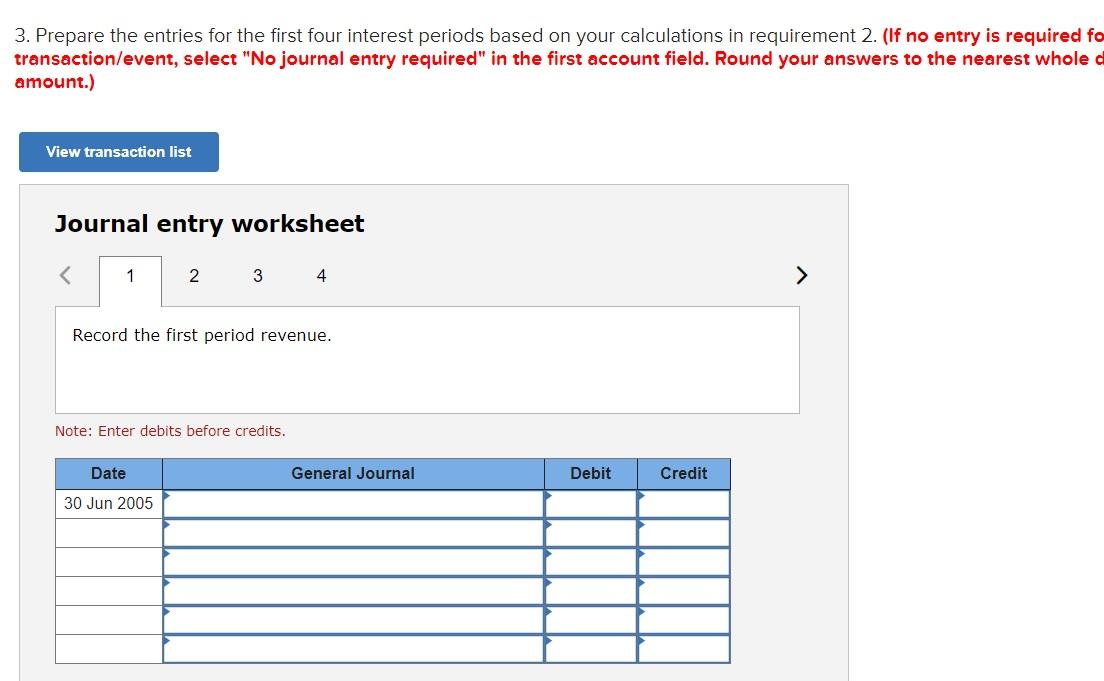Open General Journal account field in 30 Jun 2005 row
The width and height of the screenshot is (1104, 681).
[353, 504]
